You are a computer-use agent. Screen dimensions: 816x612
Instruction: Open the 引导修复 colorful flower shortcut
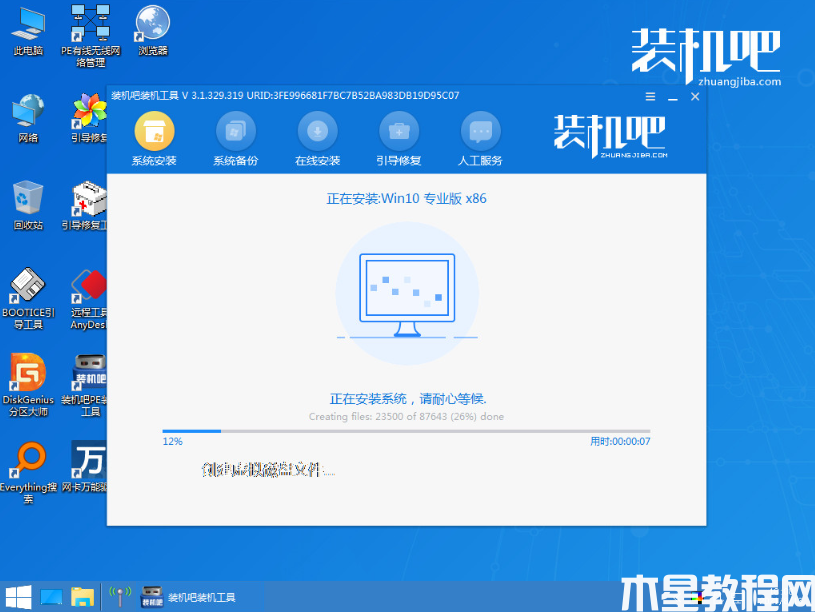90,119
